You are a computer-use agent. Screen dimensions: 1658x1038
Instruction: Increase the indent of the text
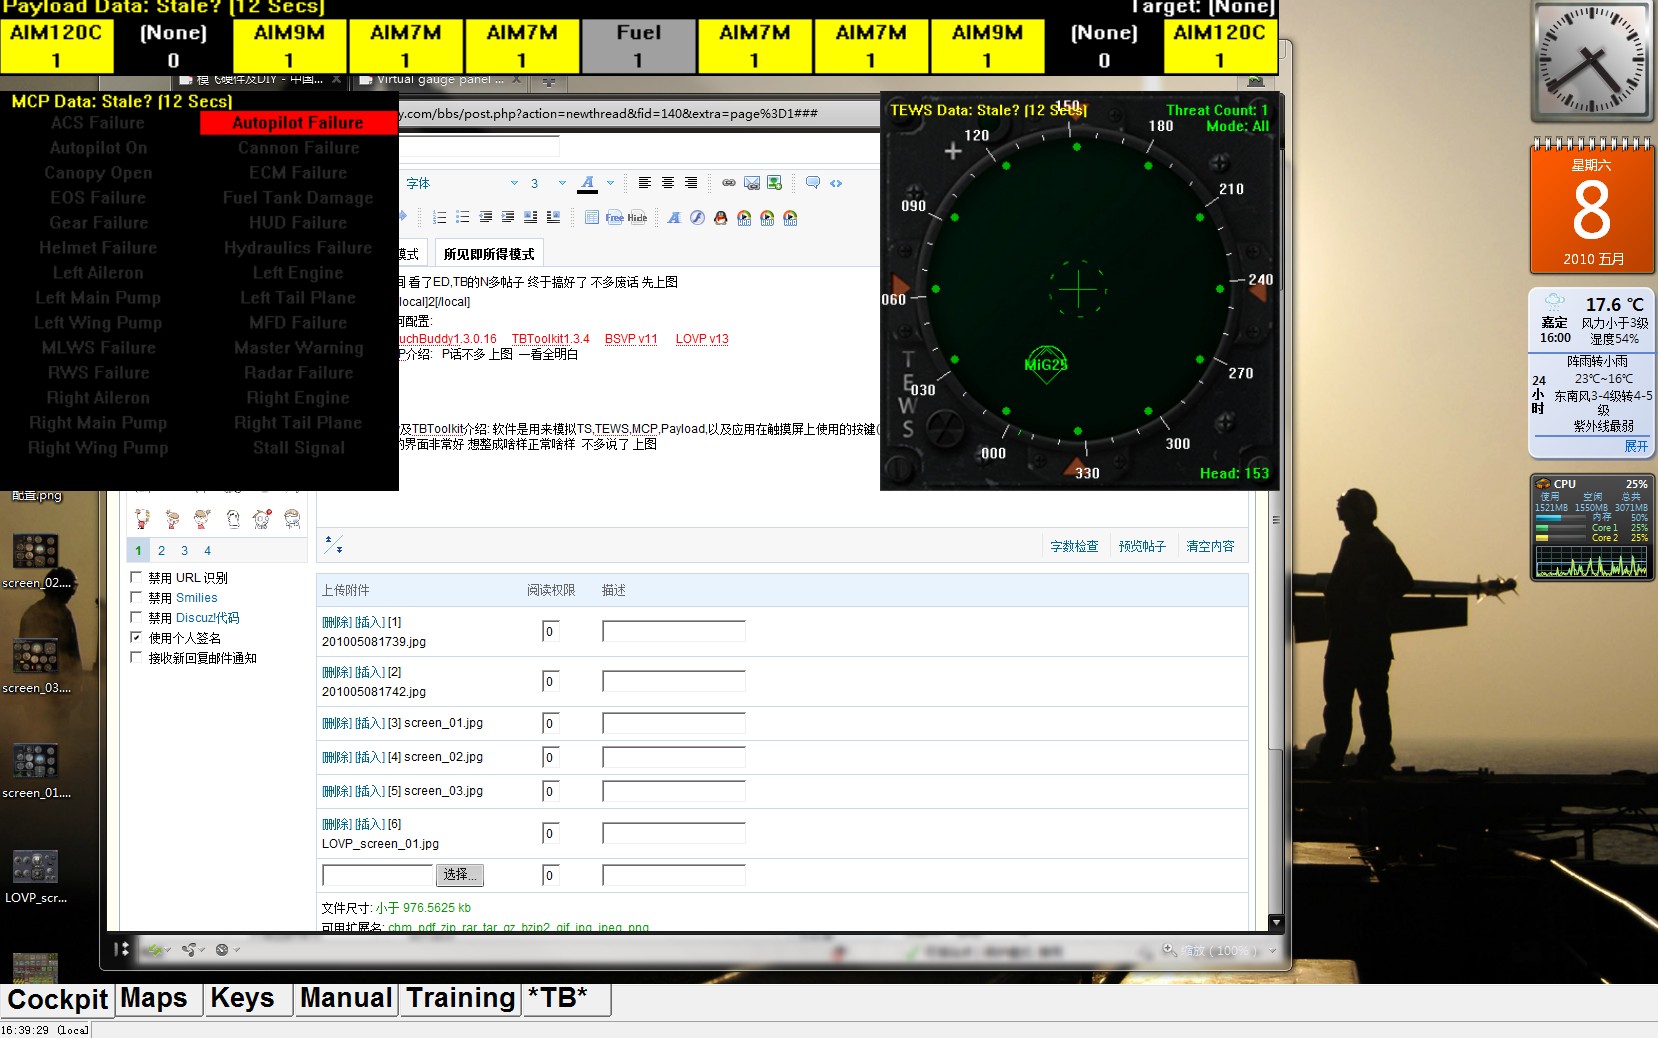[x=508, y=217]
